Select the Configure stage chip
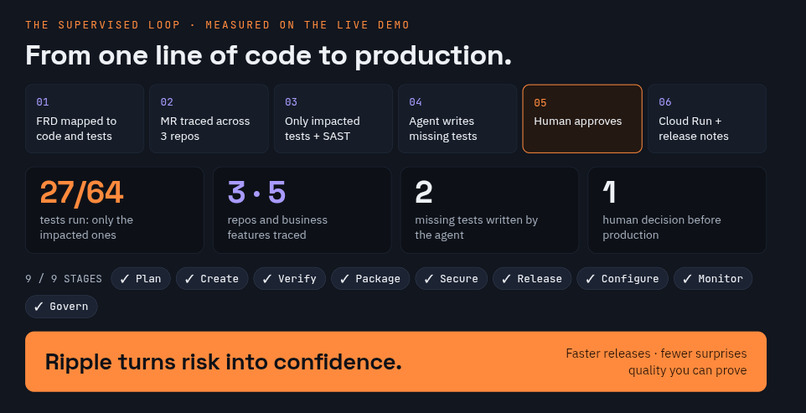 [x=622, y=279]
